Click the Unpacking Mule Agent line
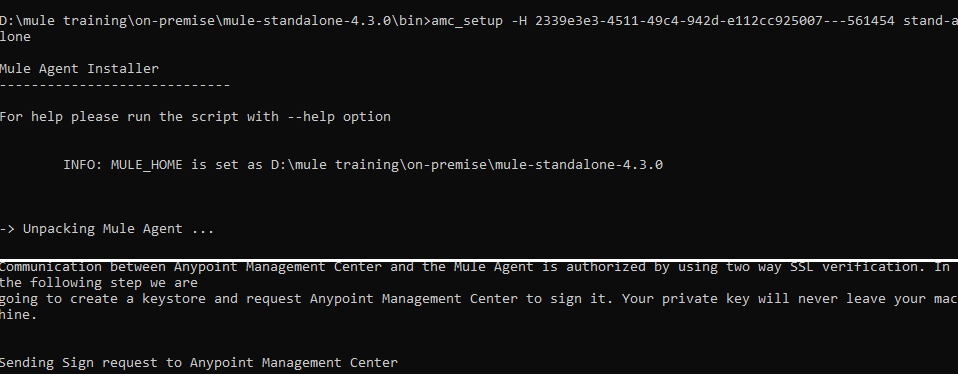Viewport: 958px width, 377px height. tap(107, 229)
